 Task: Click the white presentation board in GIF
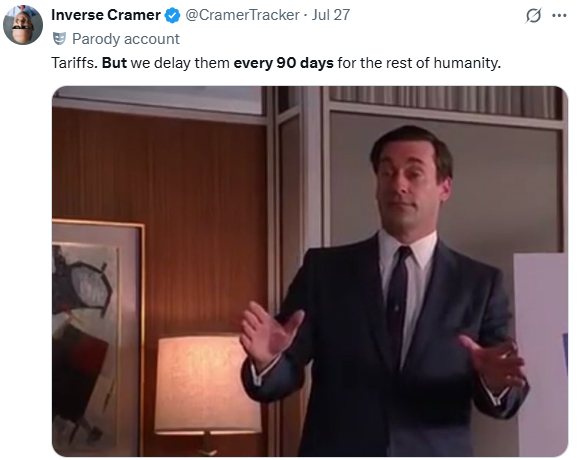click(x=541, y=354)
